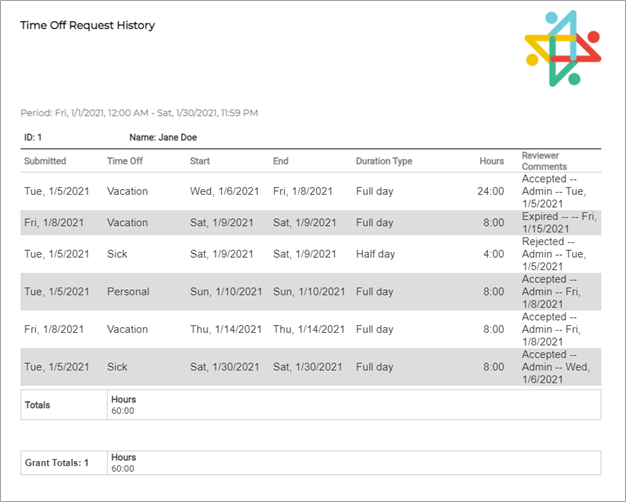
Task: Click comment Accepted Admin Tue, 1/5/2021
Action: point(554,191)
